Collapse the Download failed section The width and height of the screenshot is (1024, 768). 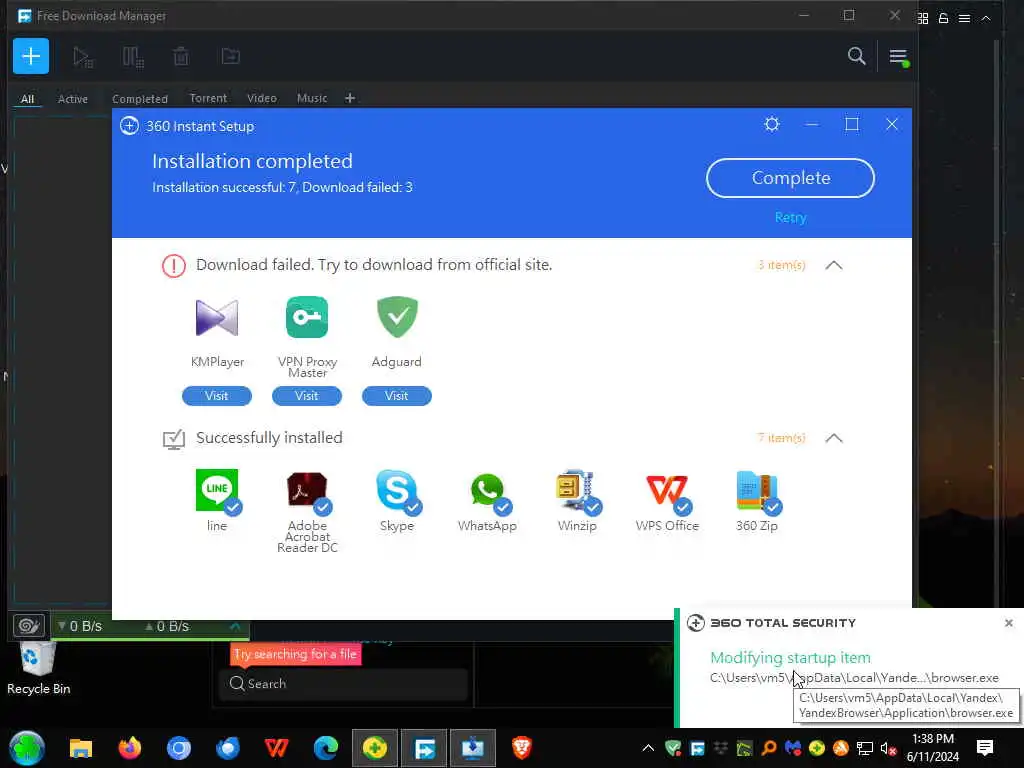coord(833,265)
